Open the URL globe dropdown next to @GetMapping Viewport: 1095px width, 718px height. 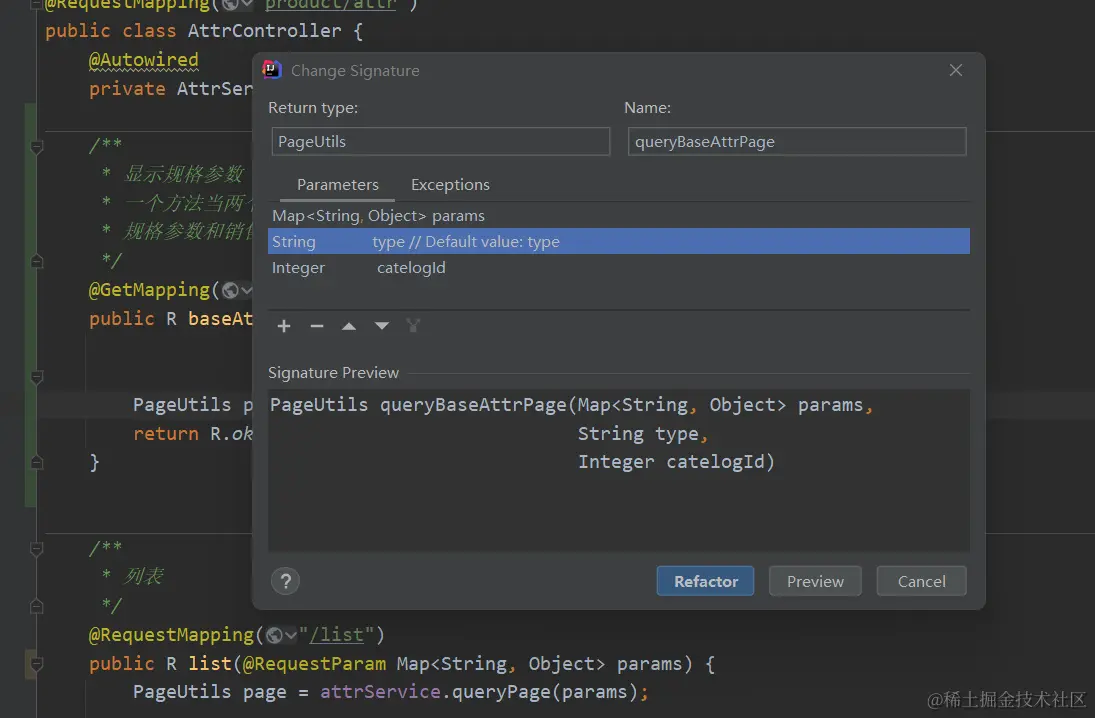coord(237,290)
